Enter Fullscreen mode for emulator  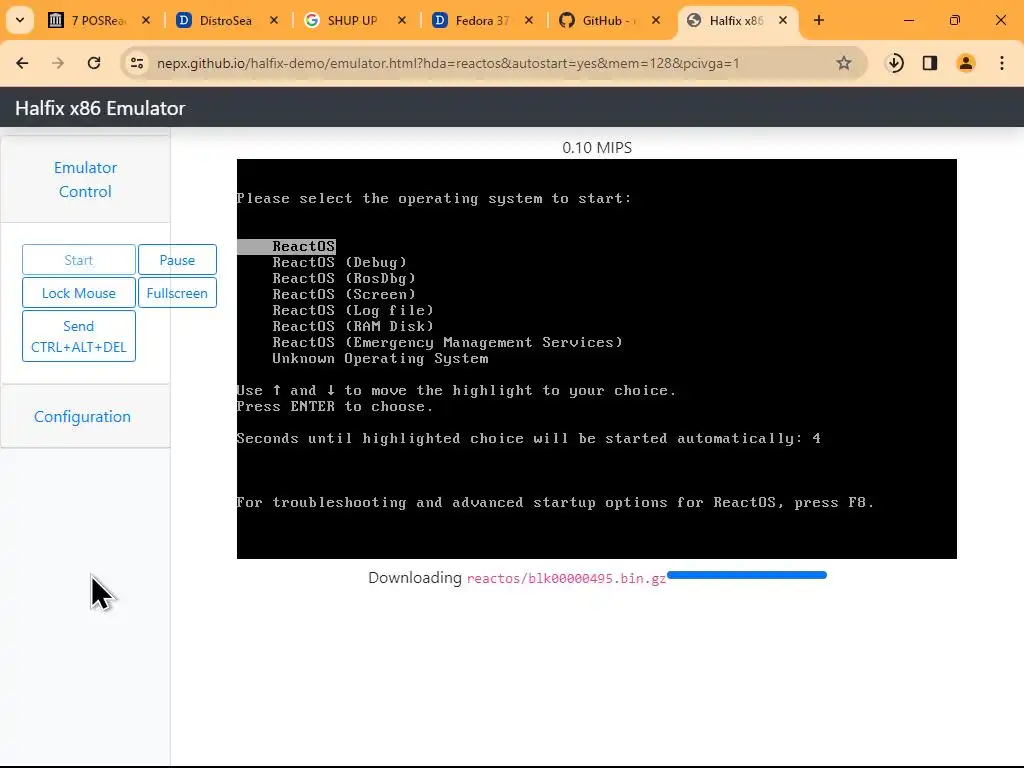177,293
